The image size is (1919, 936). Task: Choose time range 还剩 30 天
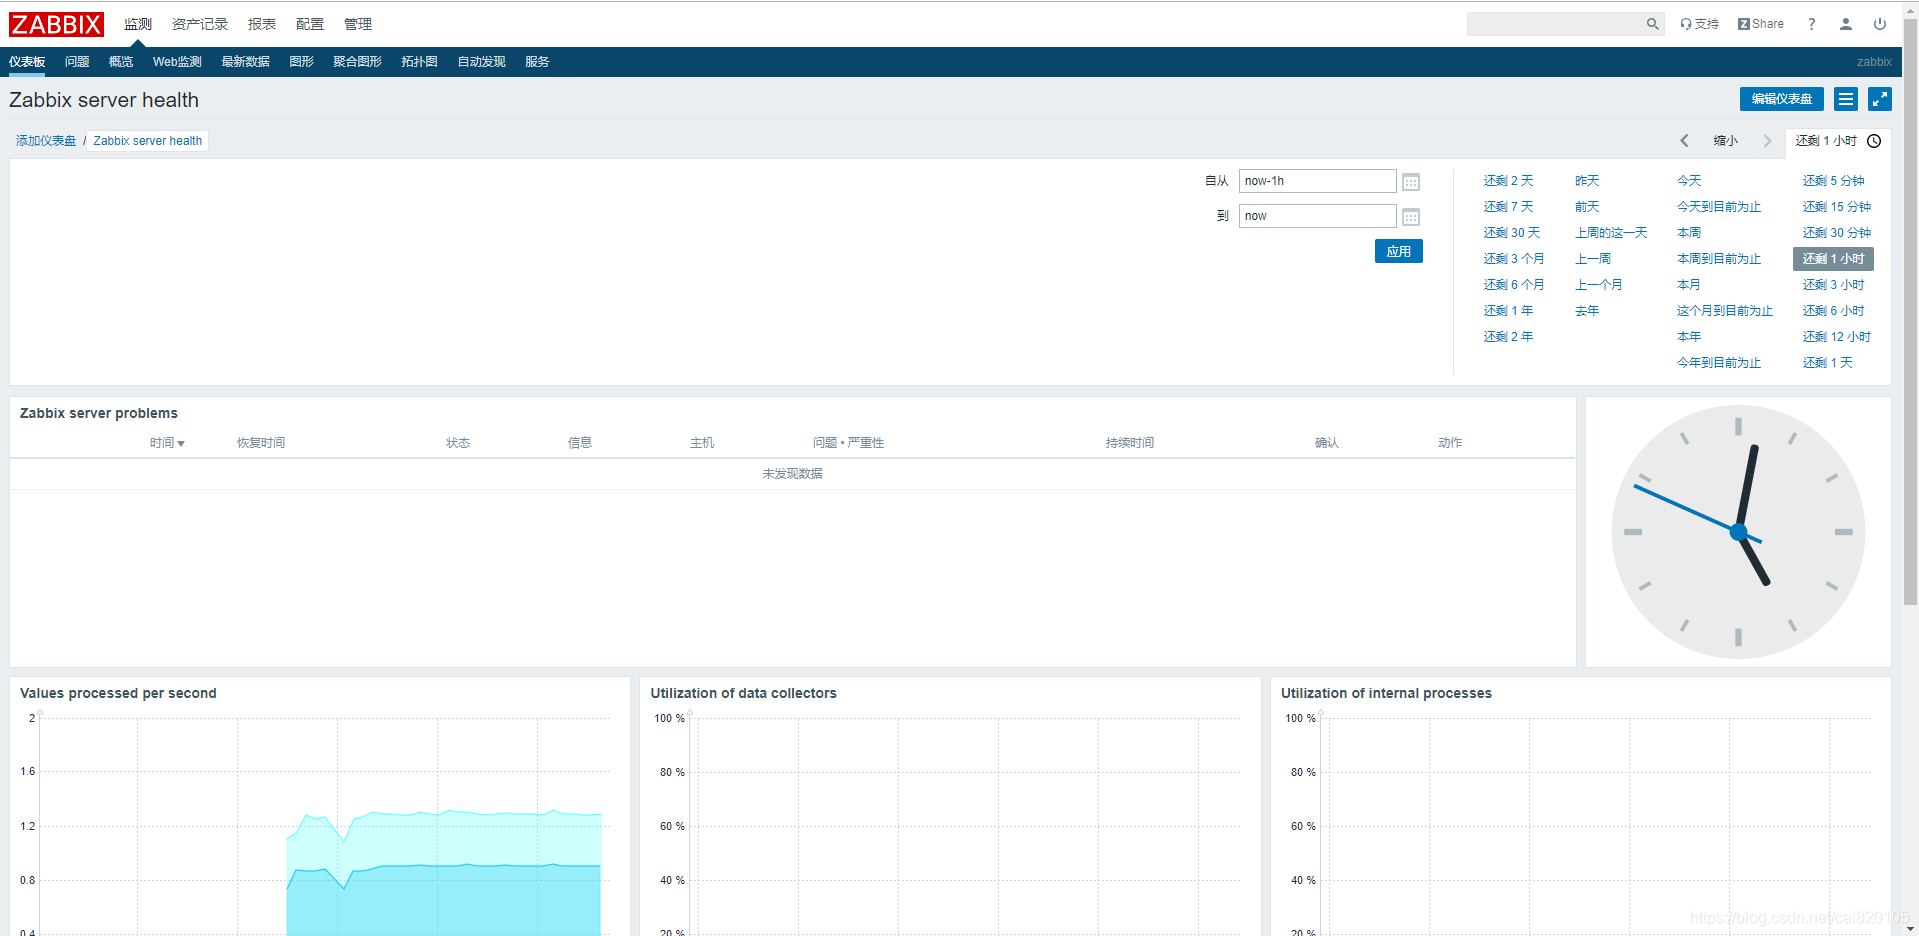1512,233
